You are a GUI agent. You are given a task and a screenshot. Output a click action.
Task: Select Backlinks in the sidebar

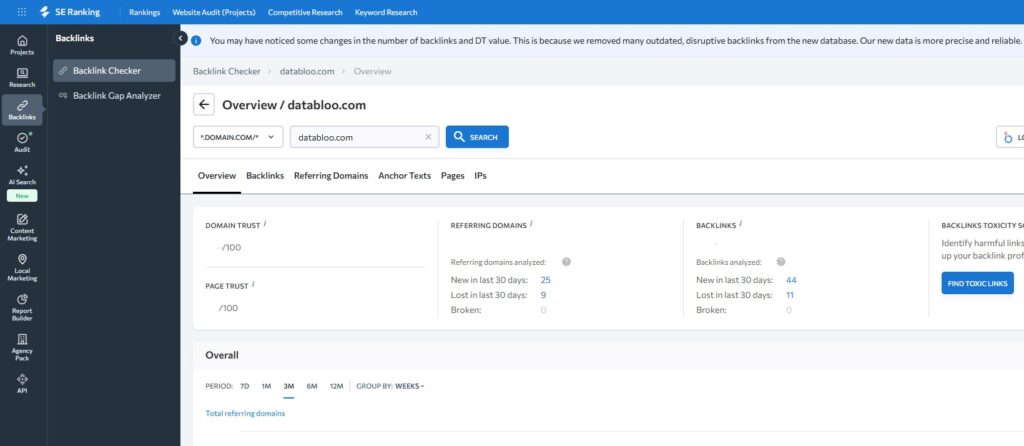[x=22, y=110]
